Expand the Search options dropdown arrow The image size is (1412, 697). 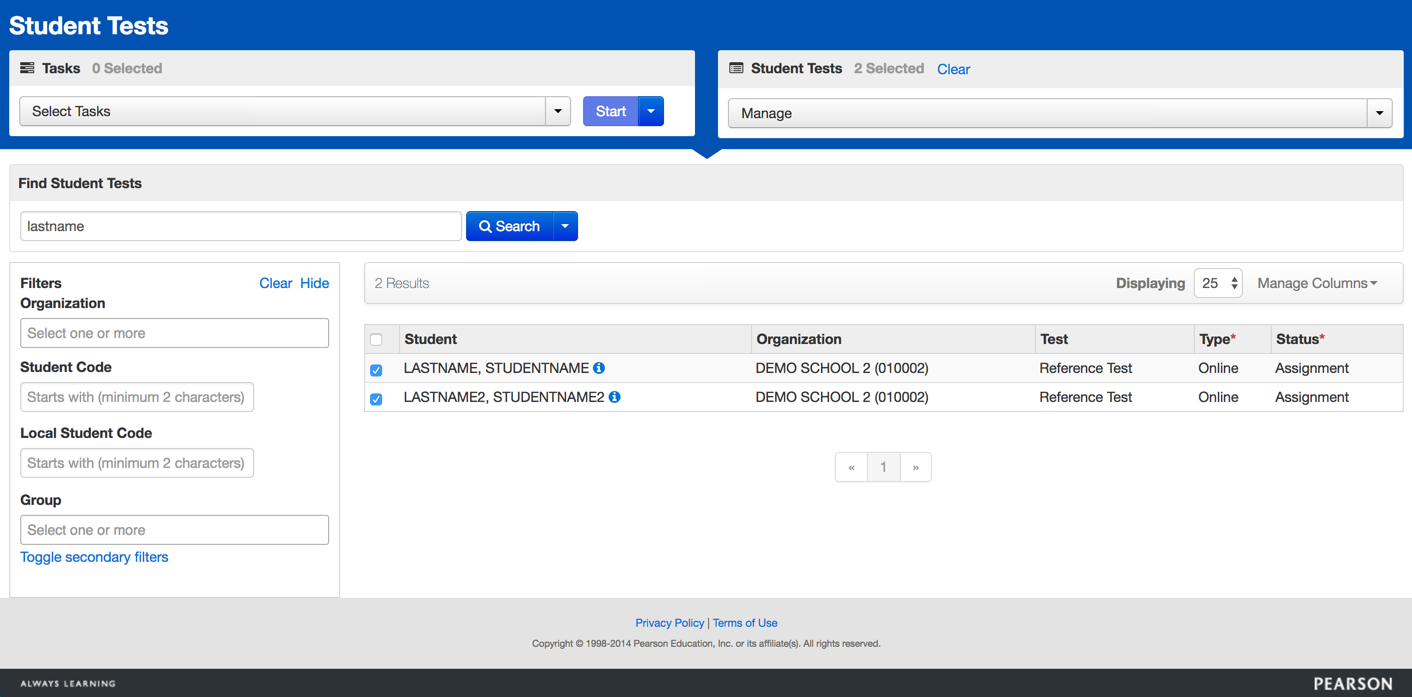click(x=565, y=226)
